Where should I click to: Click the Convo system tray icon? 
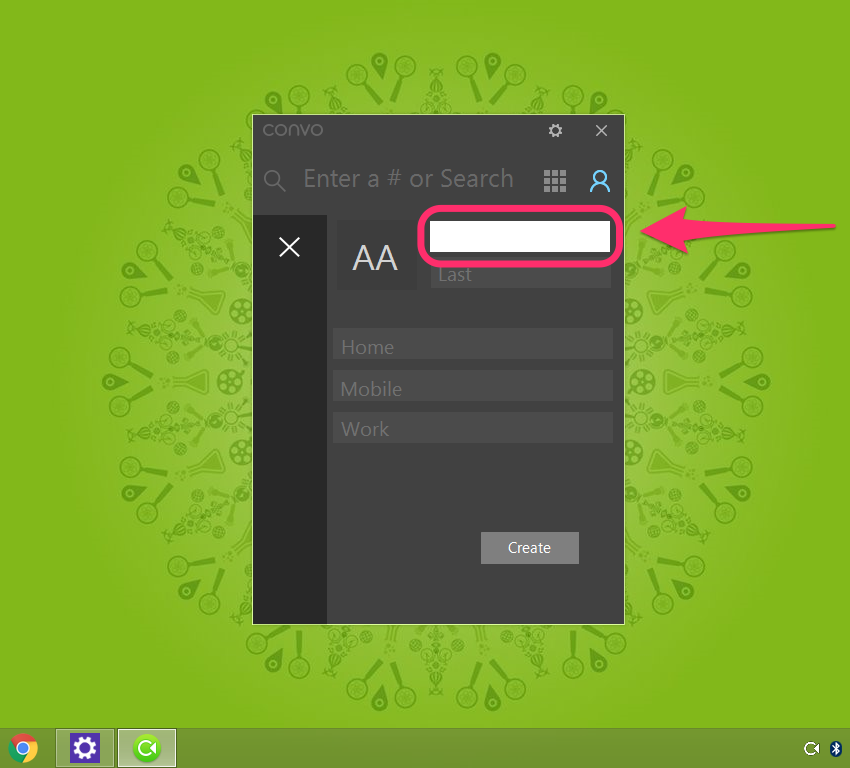pyautogui.click(x=811, y=749)
